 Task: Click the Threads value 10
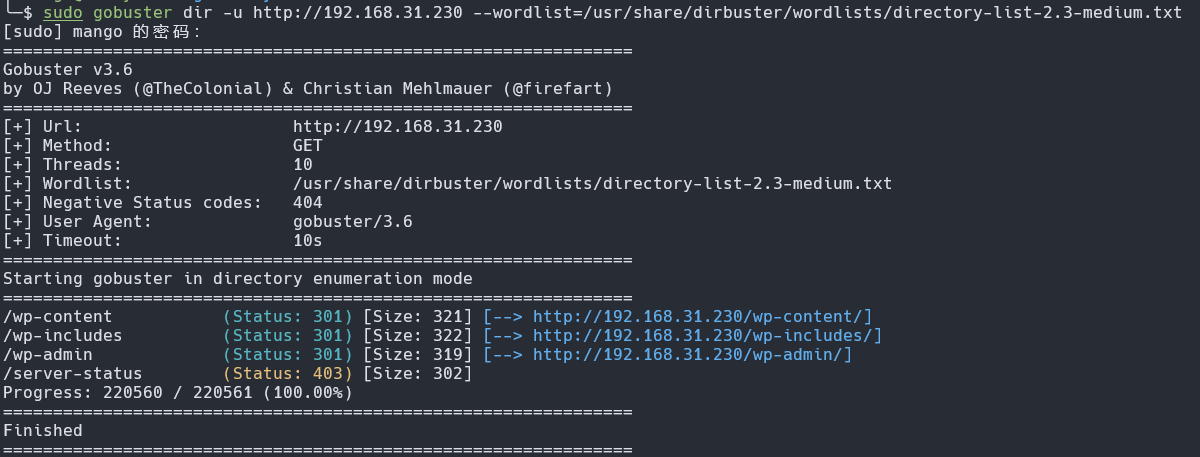(303, 165)
